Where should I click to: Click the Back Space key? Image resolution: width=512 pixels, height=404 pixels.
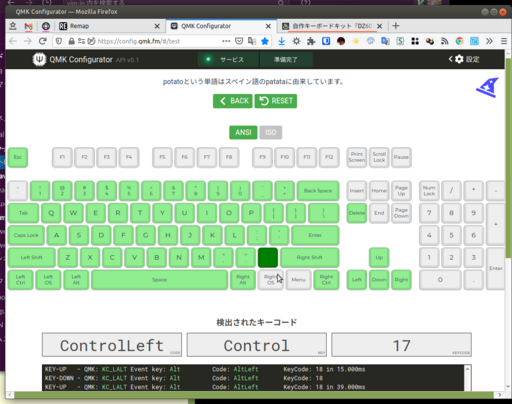318,191
